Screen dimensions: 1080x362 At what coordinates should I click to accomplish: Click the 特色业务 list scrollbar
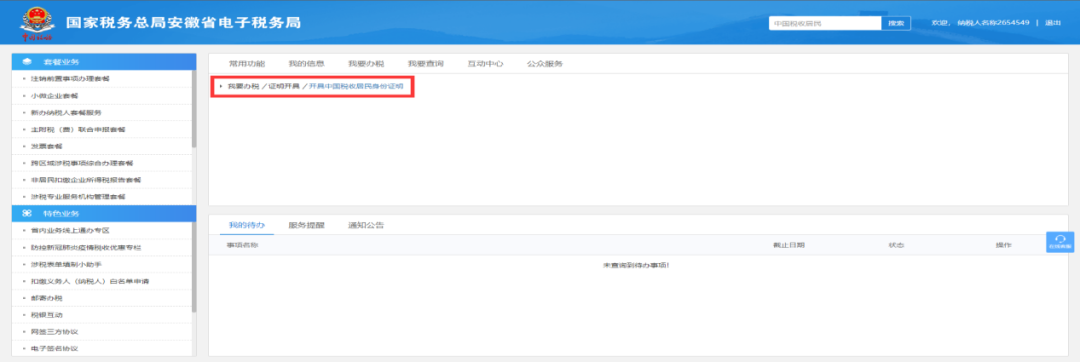pos(194,266)
